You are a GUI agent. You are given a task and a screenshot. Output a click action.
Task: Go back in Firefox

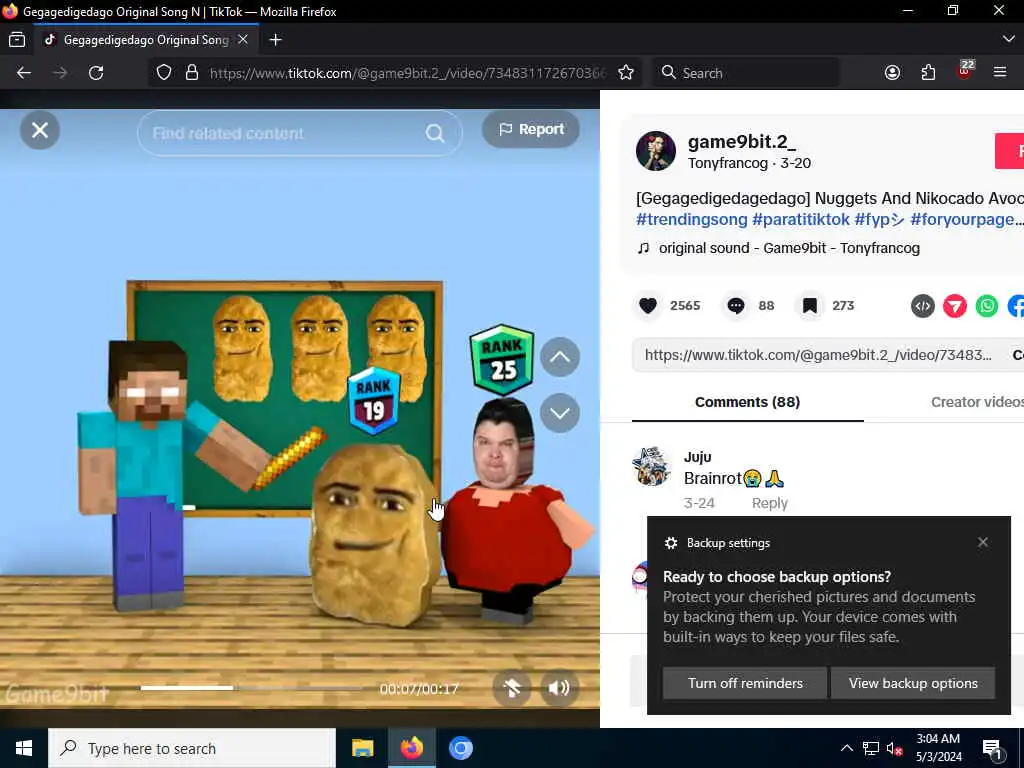24,72
